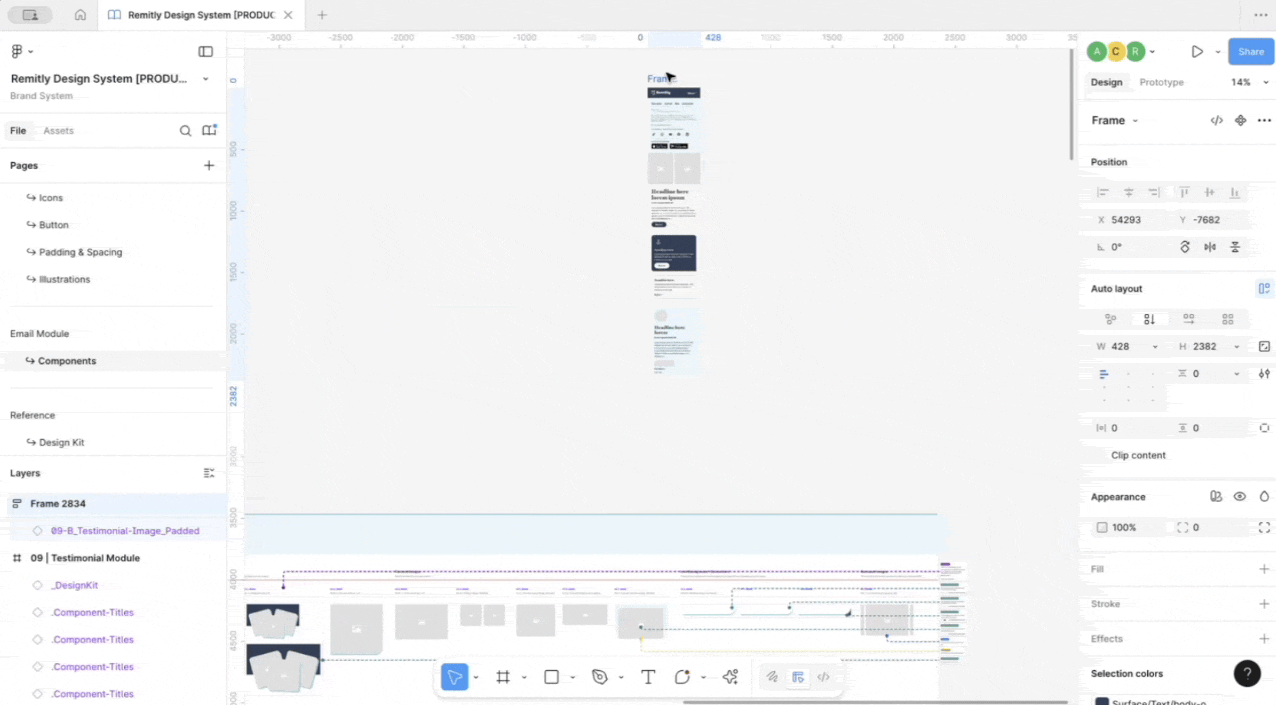Toggle Dev Mode in bottom toolbar
The height and width of the screenshot is (705, 1276).
pyautogui.click(x=824, y=677)
